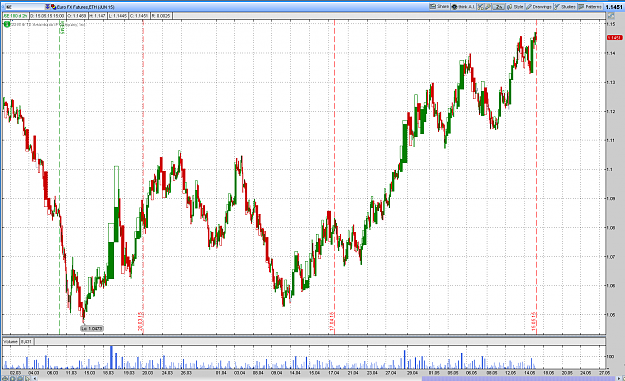The height and width of the screenshot is (381, 625).
Task: Open the thinkBack A.I. tool
Action: [x=463, y=7]
